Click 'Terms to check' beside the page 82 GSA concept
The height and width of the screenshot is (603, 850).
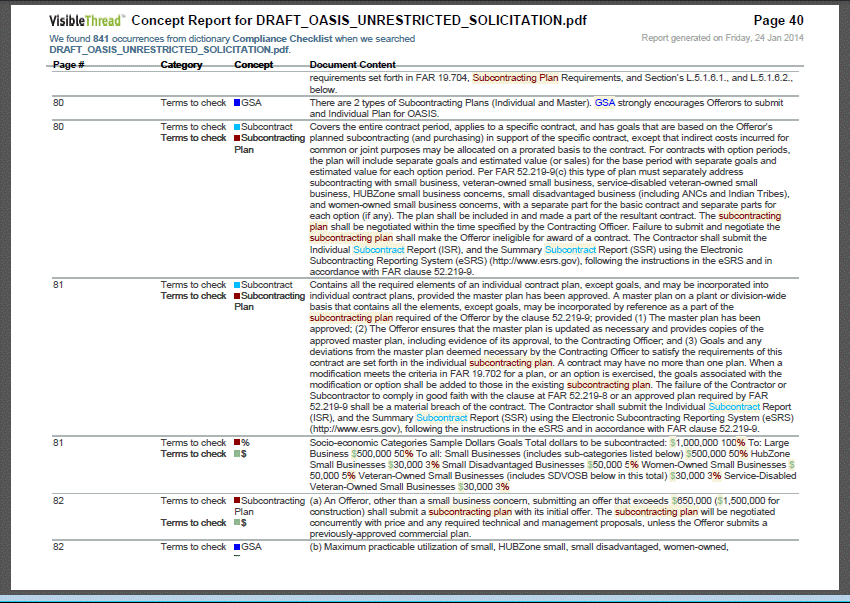[193, 547]
